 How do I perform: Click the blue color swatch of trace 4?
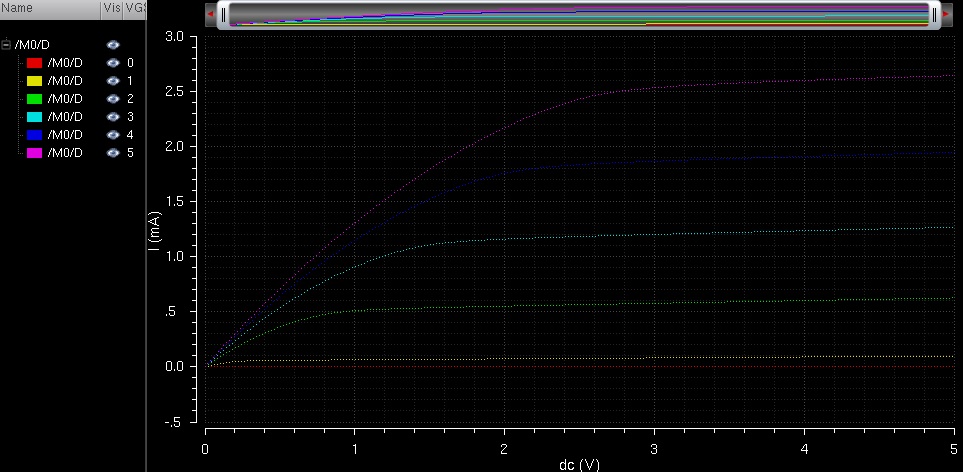[x=33, y=135]
